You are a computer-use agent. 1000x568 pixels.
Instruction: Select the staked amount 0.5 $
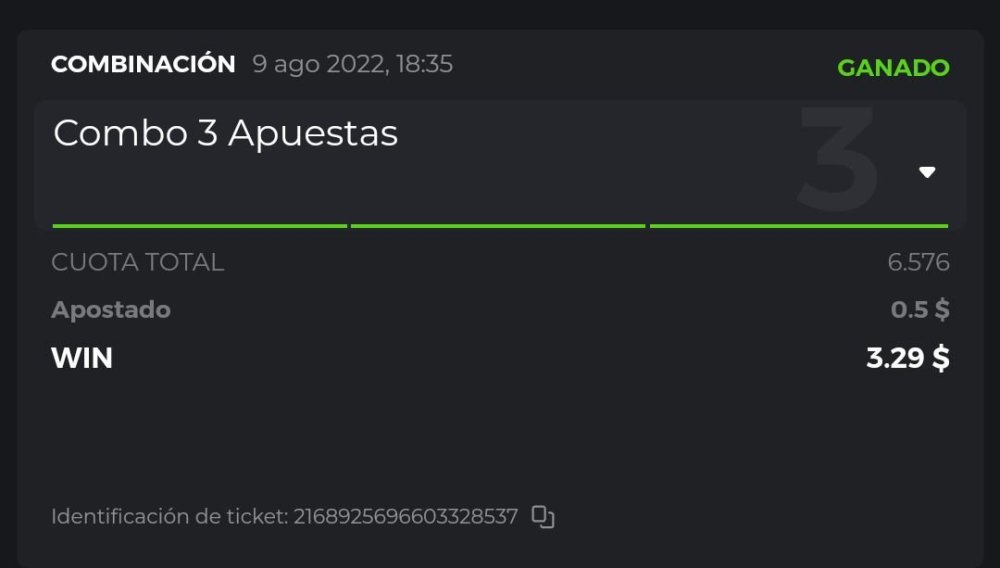point(920,310)
